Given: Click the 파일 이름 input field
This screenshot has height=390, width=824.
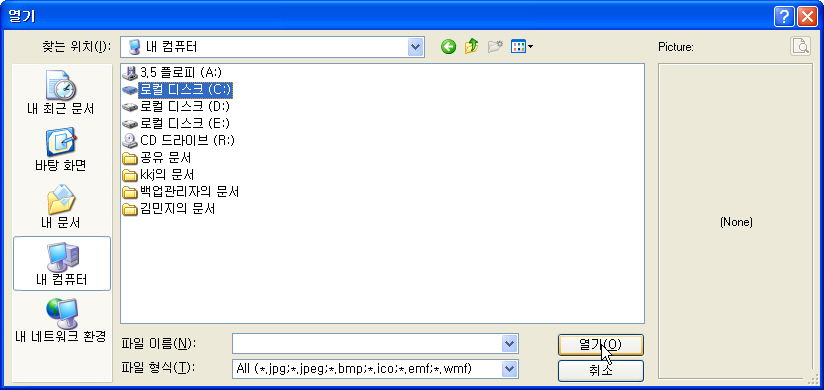Looking at the screenshot, I should pos(367,344).
